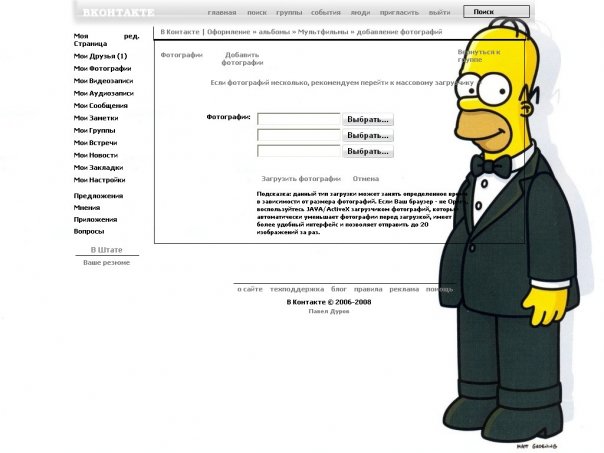
Task: Switch to the Фотографии tab
Action: 181,55
